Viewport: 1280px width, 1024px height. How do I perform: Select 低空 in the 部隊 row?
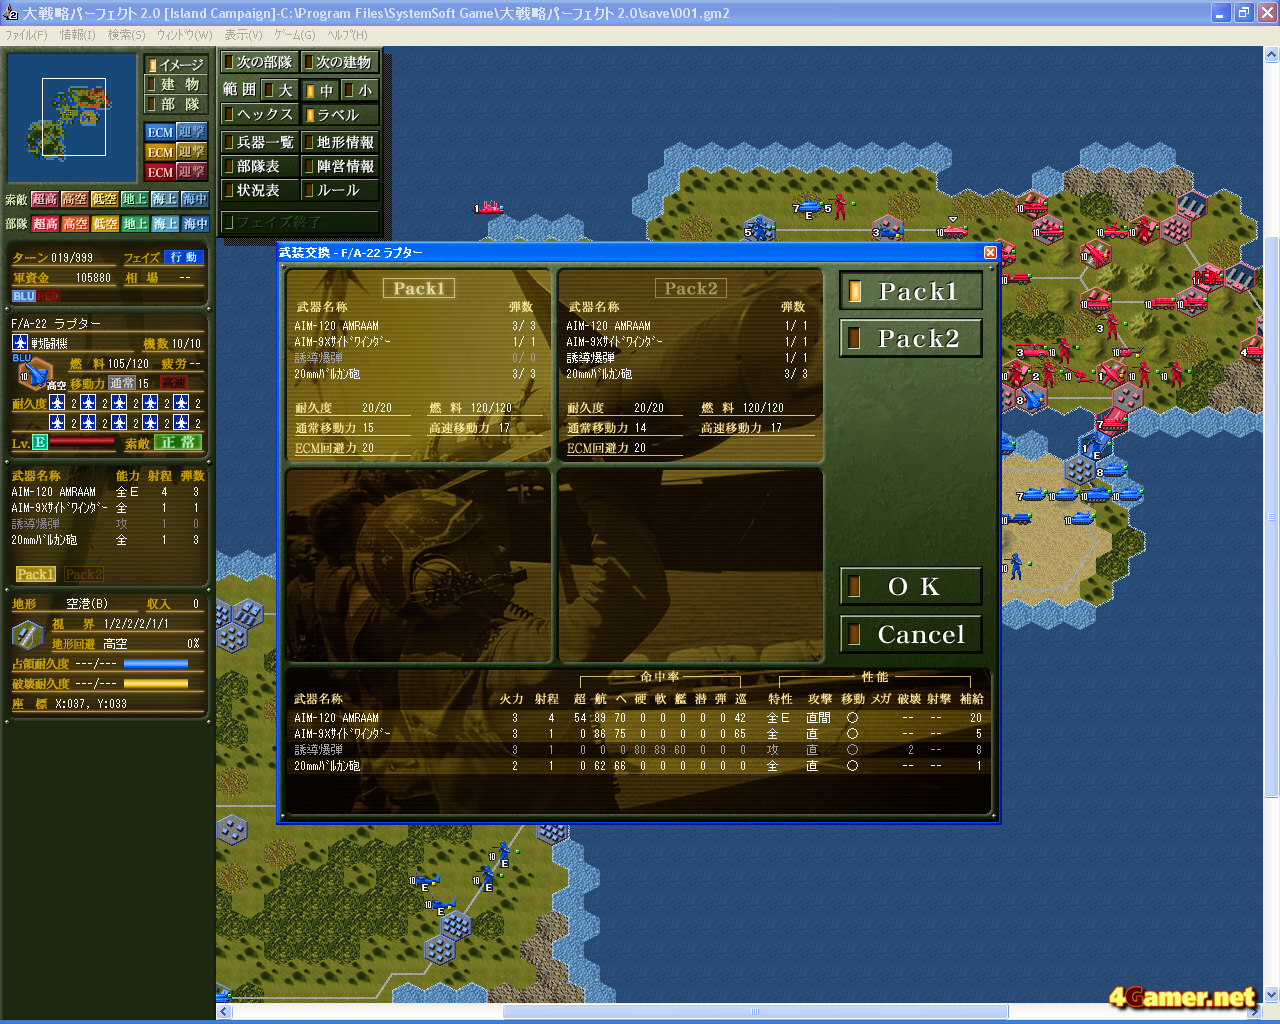click(x=105, y=224)
